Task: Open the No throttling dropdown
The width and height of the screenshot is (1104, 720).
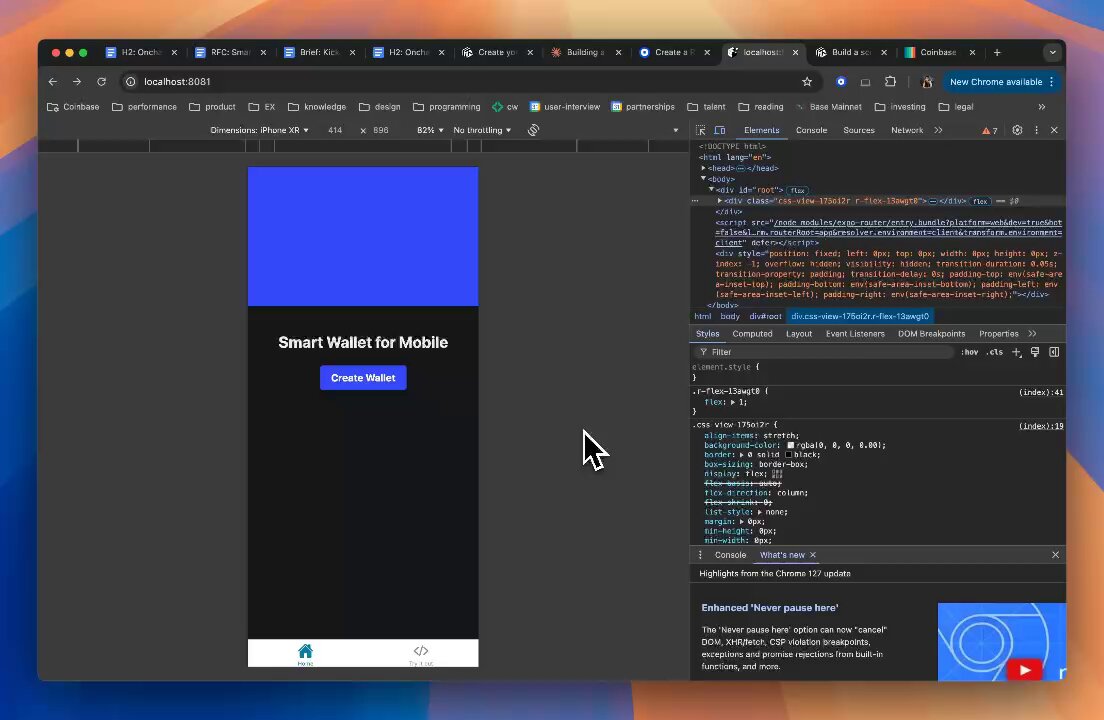Action: click(482, 130)
